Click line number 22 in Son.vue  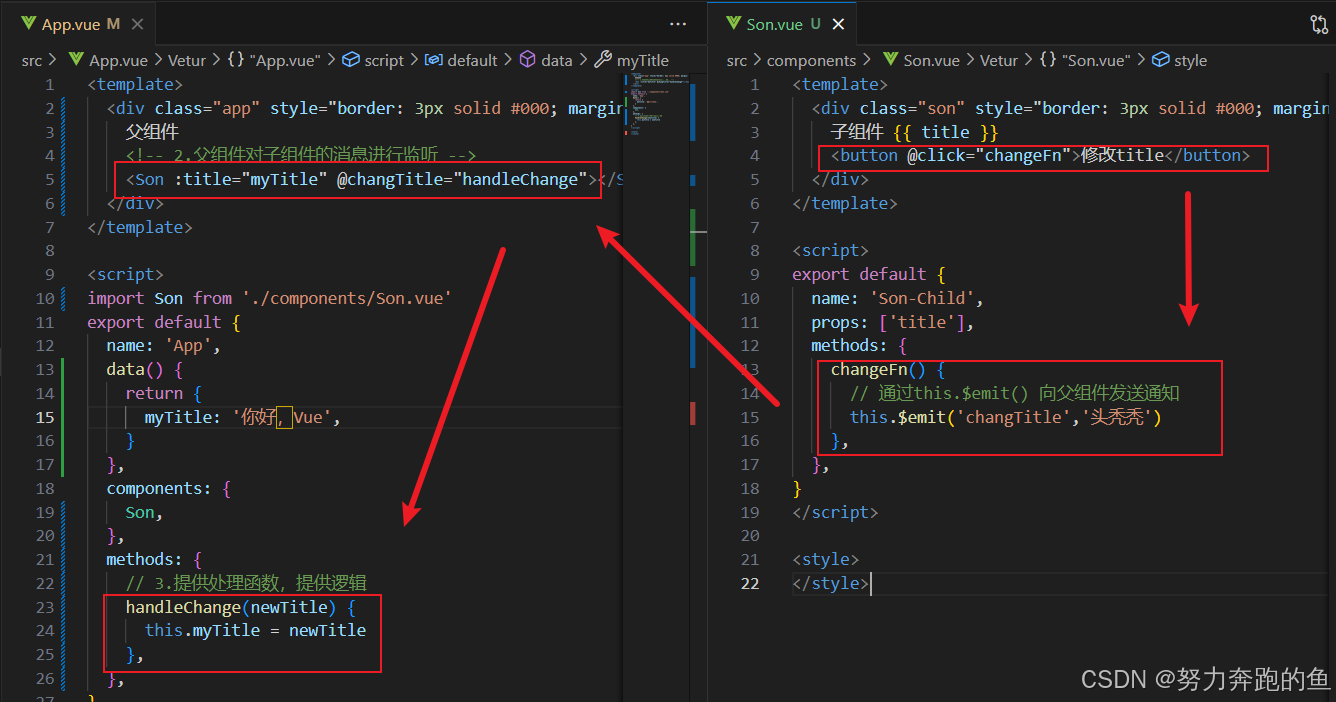(x=750, y=583)
